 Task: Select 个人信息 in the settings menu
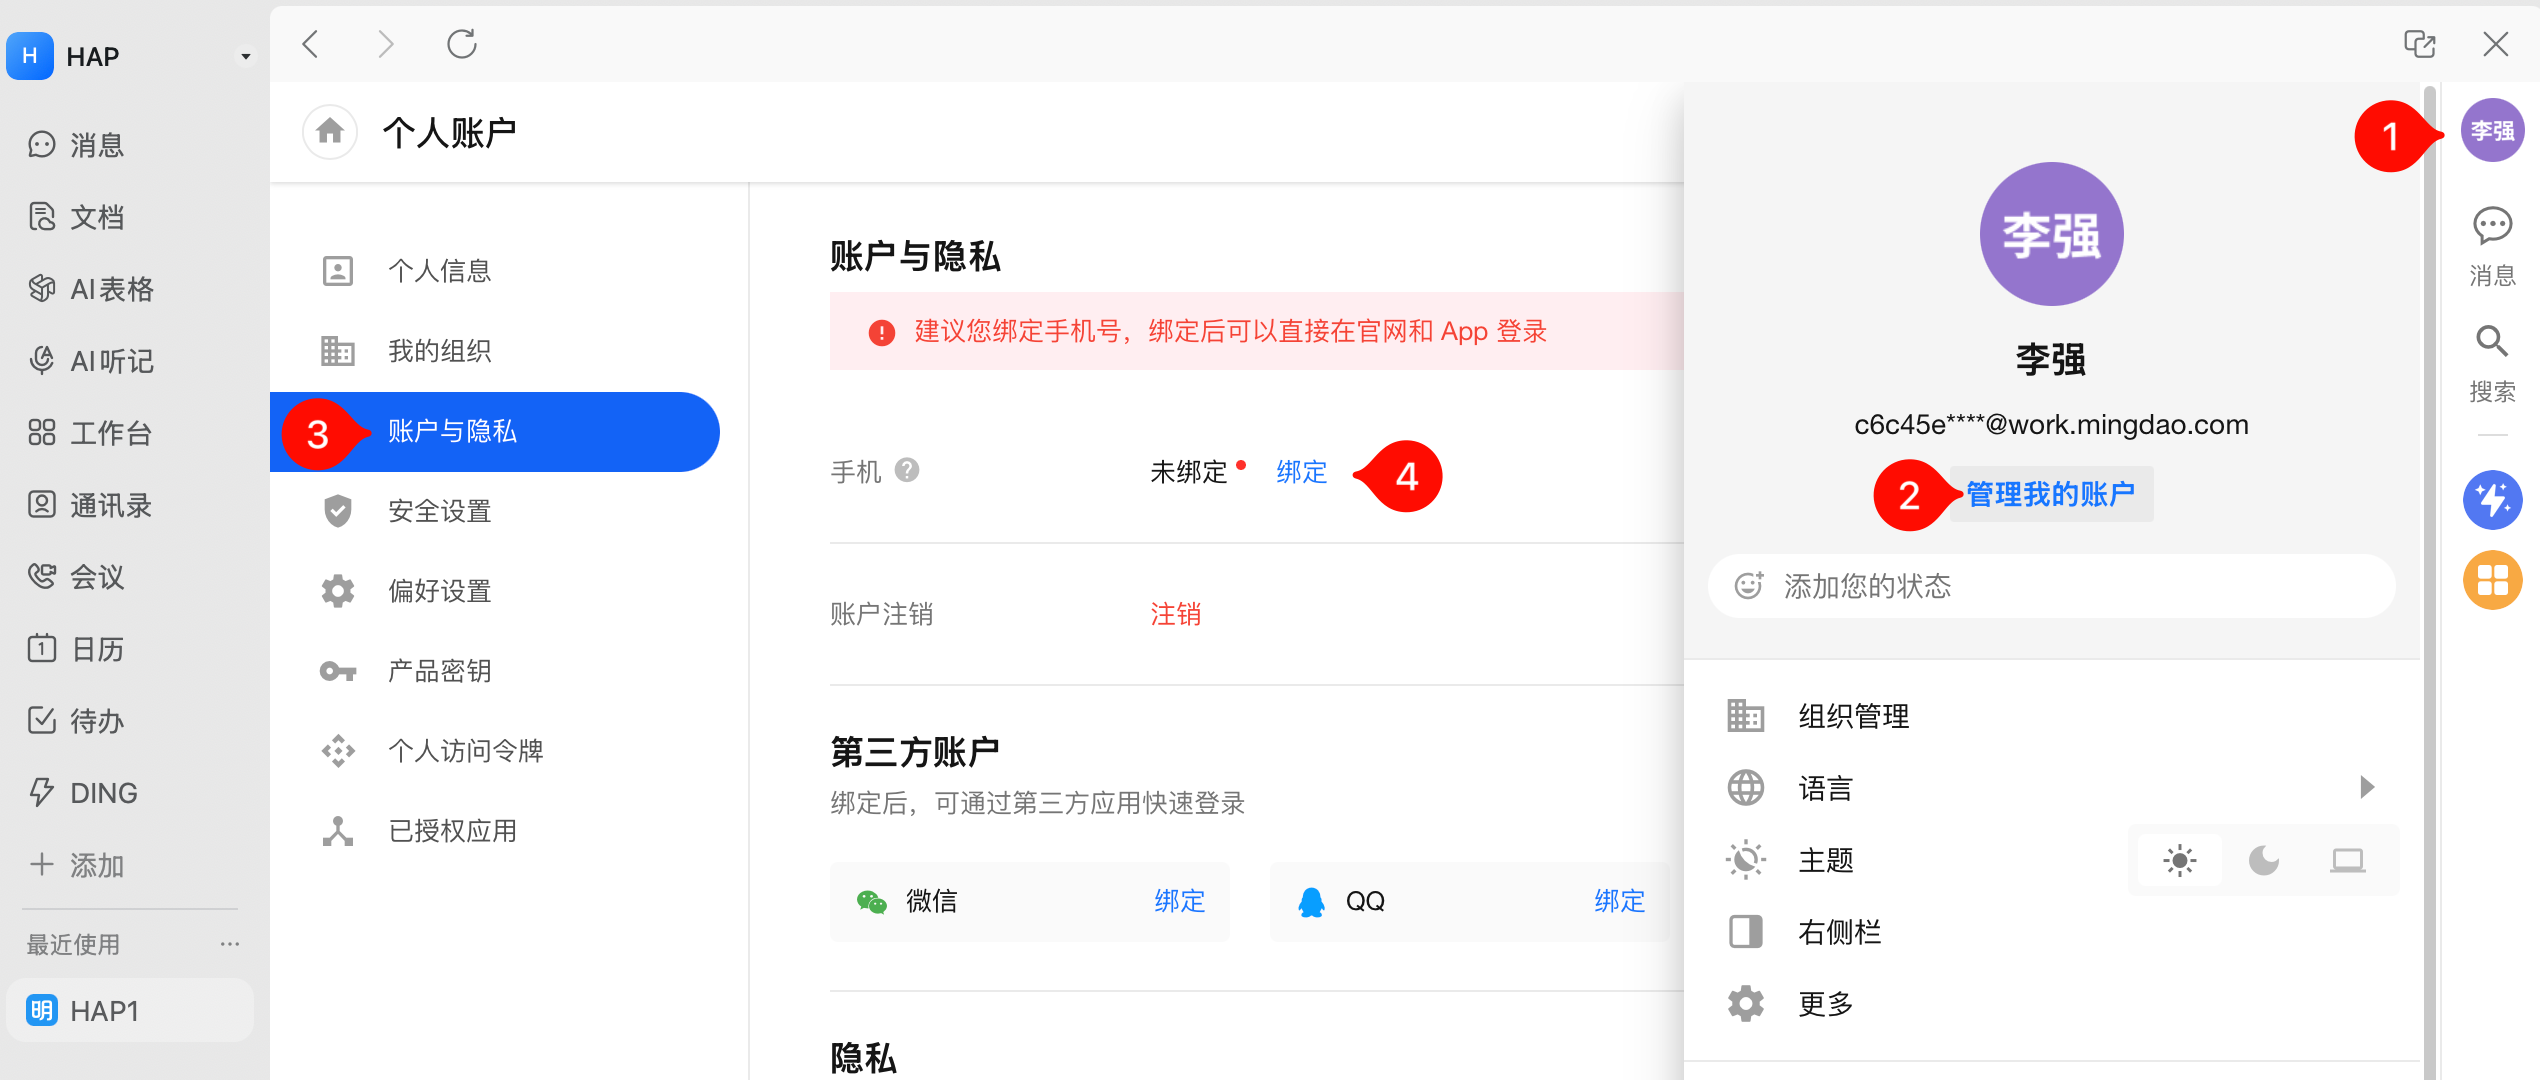pyautogui.click(x=495, y=271)
